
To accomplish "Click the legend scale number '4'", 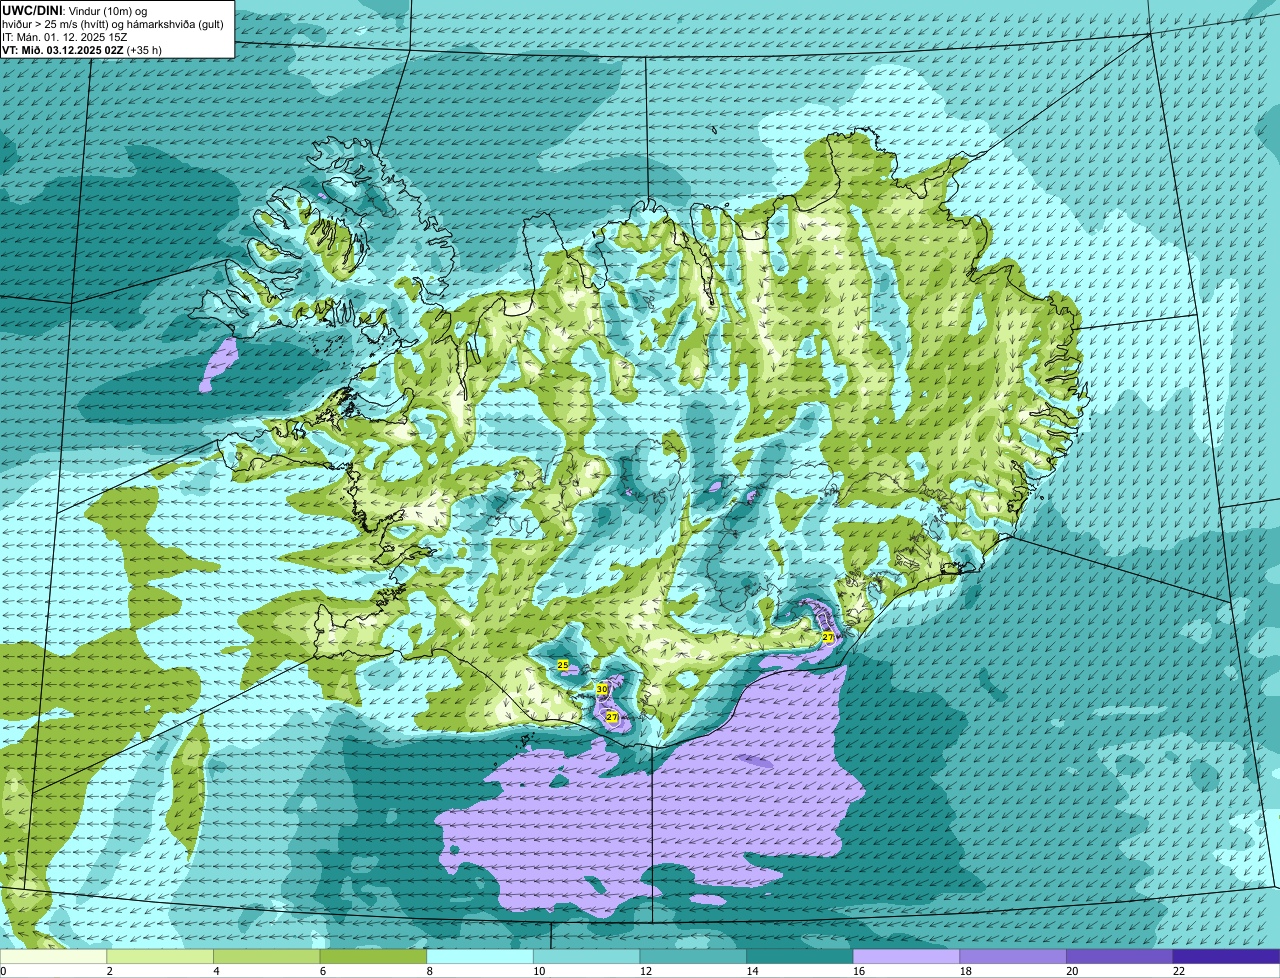I will click(x=216, y=971).
